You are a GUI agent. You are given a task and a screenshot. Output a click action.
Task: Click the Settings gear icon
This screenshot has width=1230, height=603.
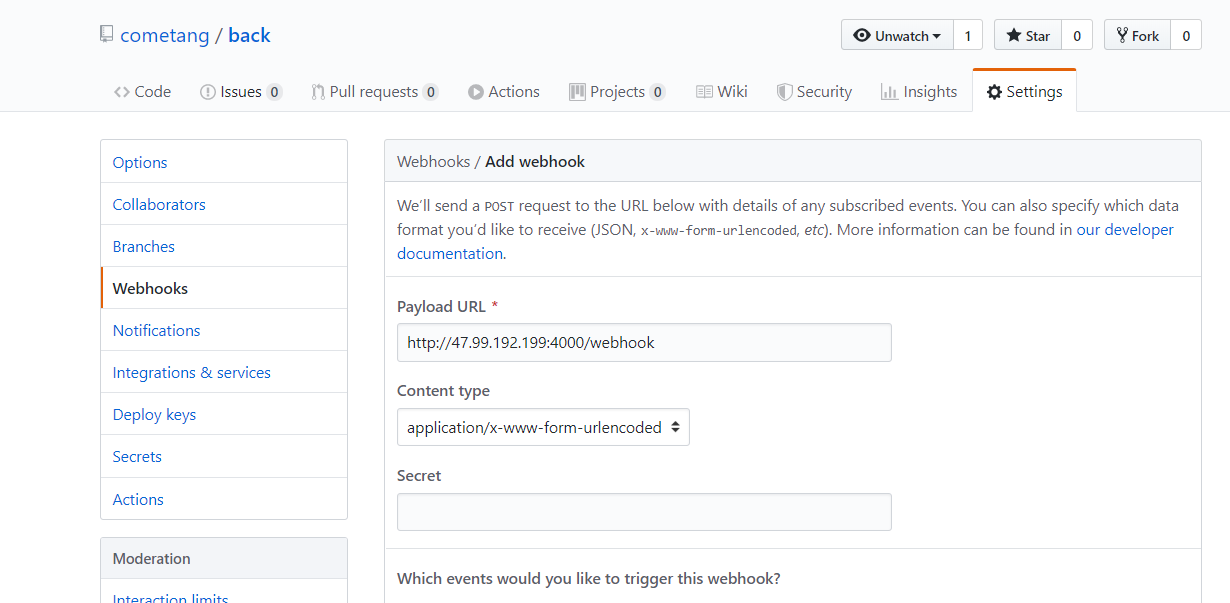tap(994, 92)
